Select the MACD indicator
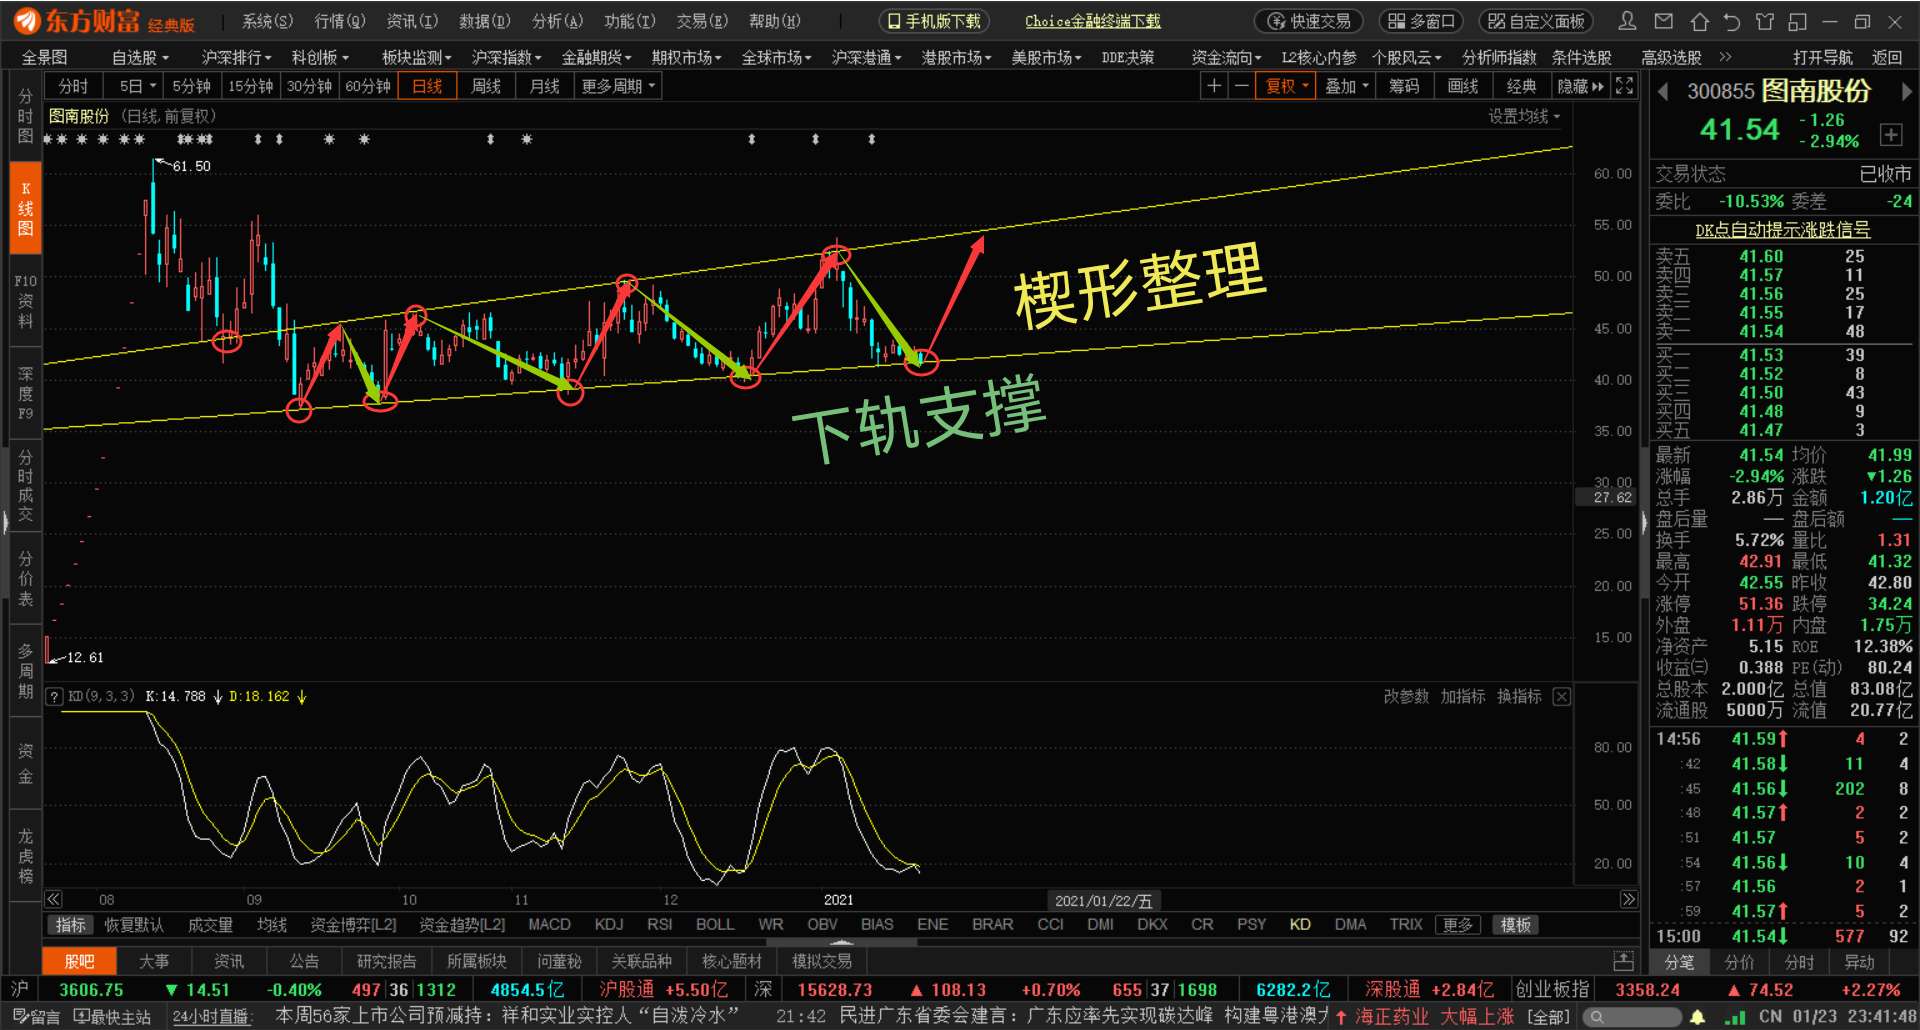This screenshot has height=1030, width=1920. (x=549, y=925)
